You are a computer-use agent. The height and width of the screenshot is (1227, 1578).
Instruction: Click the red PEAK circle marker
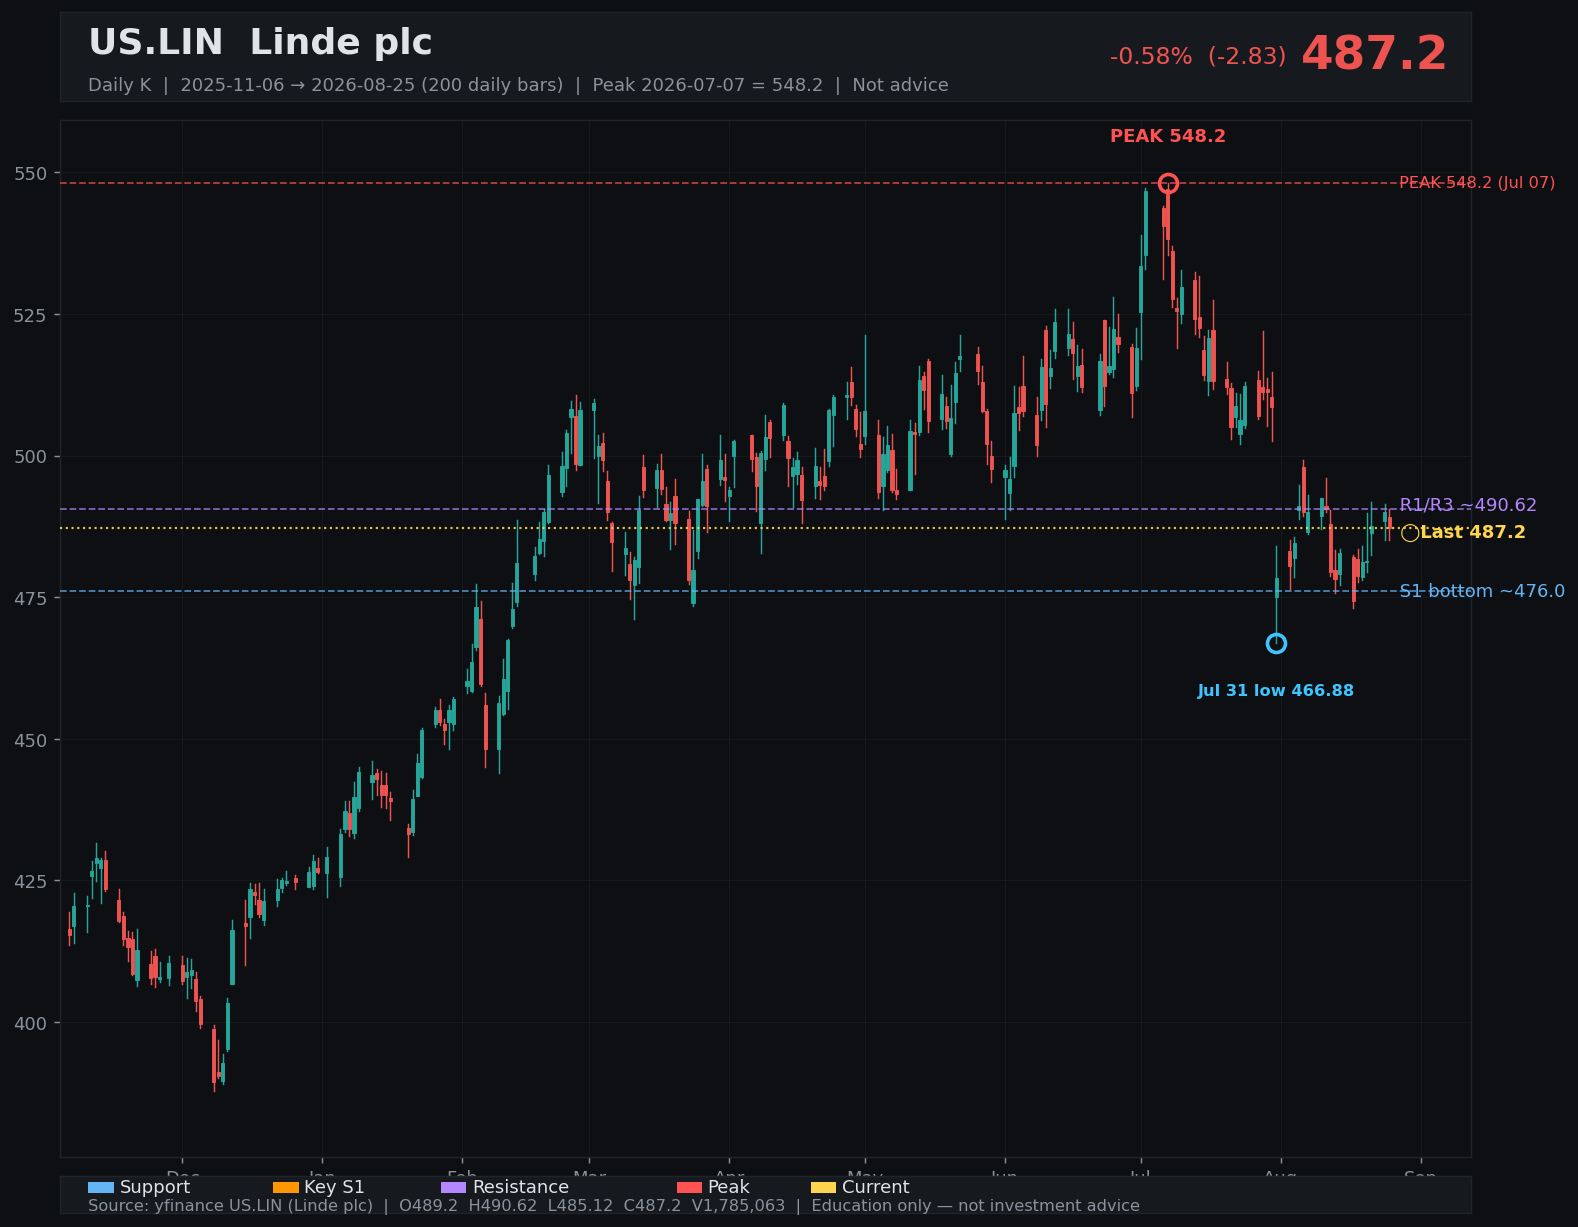tap(1168, 183)
